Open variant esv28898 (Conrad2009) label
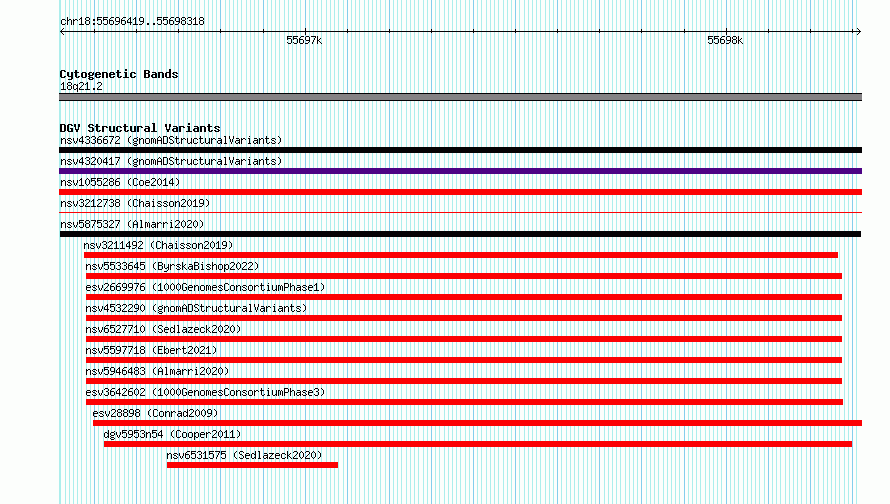This screenshot has width=890, height=504. coord(155,413)
